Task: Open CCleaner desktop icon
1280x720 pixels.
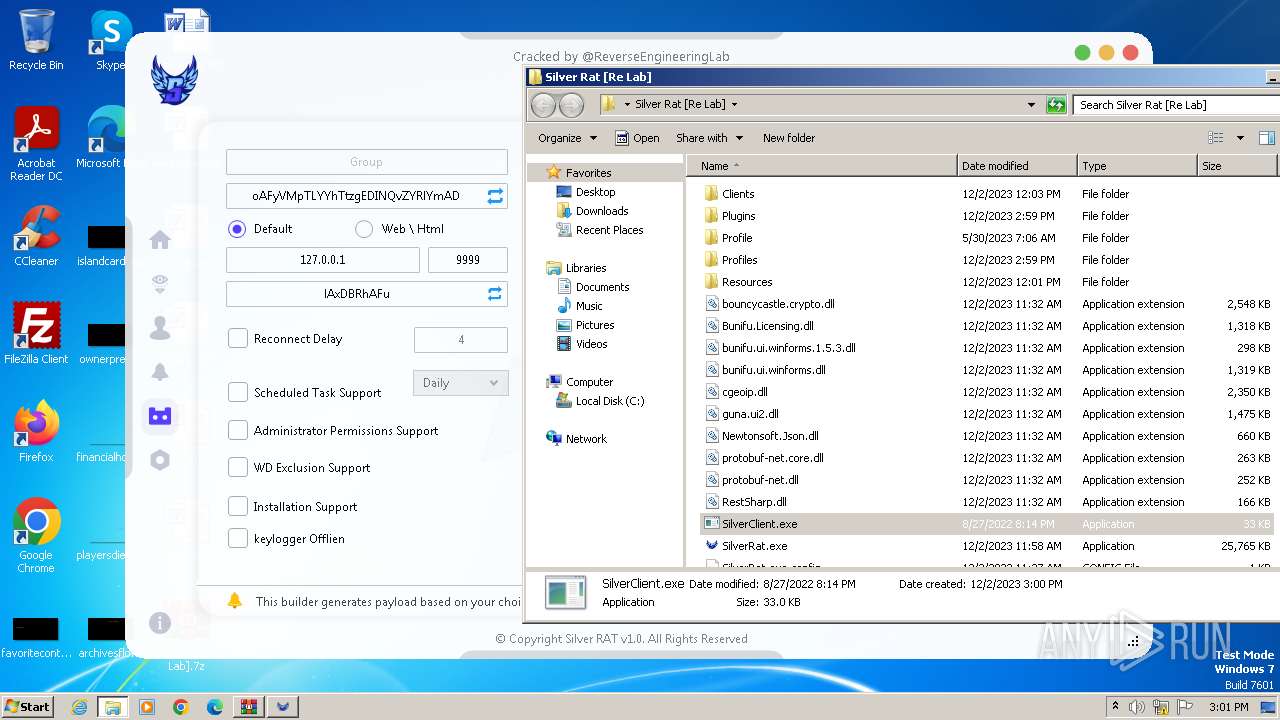Action: [x=36, y=237]
